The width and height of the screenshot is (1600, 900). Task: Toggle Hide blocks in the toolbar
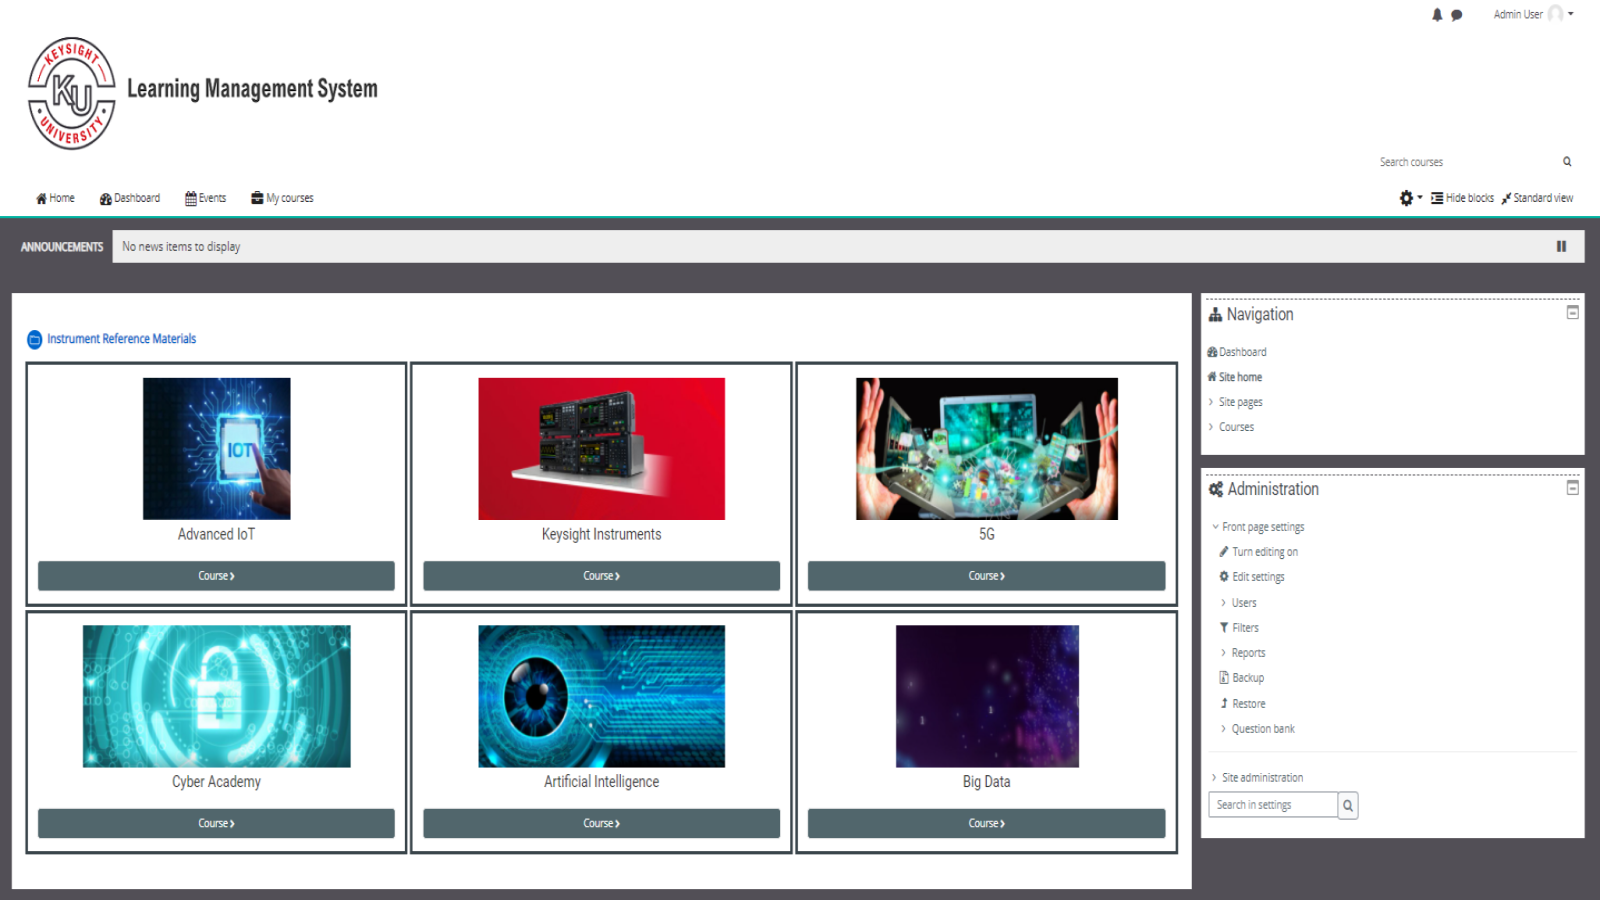coord(1462,198)
